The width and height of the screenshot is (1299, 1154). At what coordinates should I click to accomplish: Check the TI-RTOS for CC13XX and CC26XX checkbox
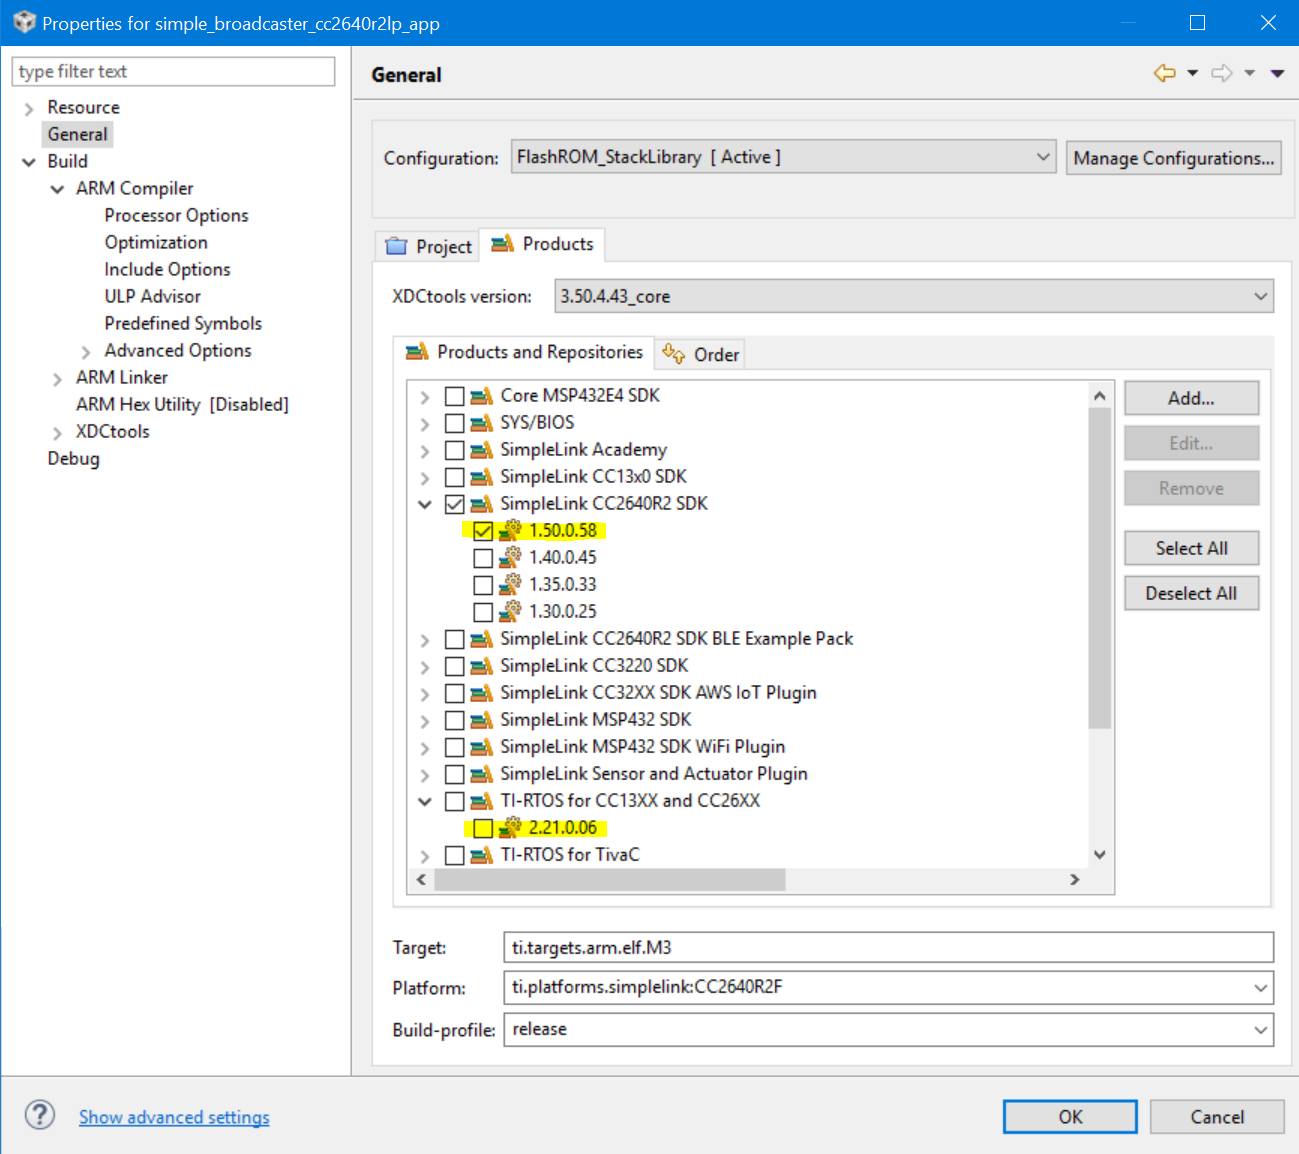coord(455,801)
